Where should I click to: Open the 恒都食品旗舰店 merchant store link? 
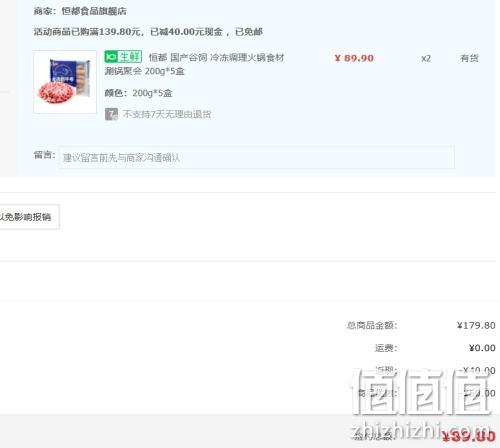[94, 11]
